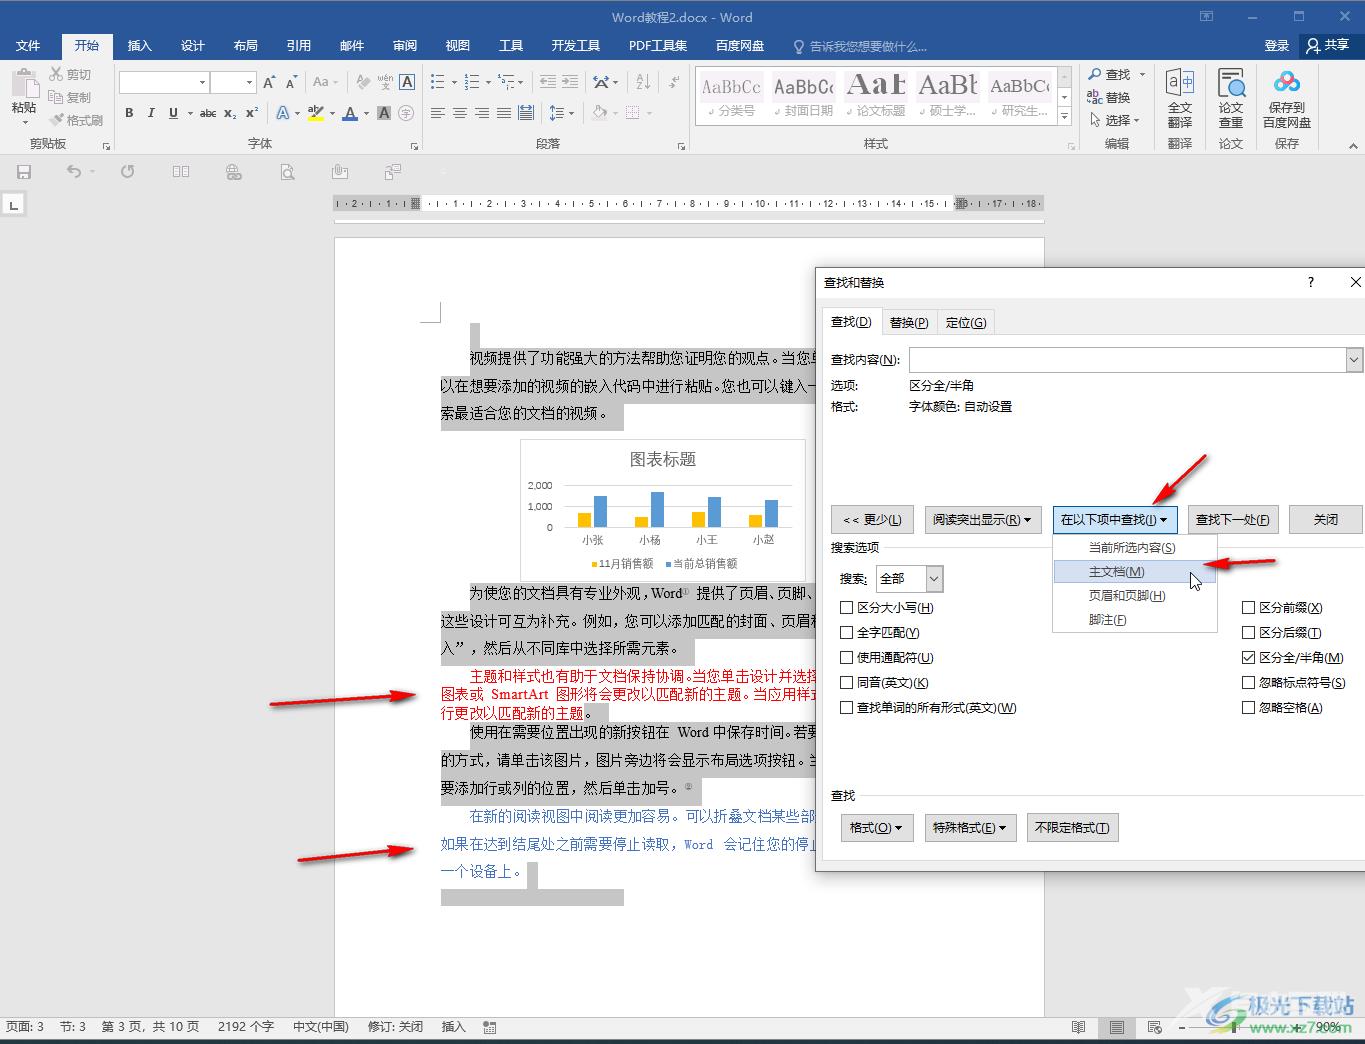Viewport: 1365px width, 1044px height.
Task: Open the font name dropdown in ribbon
Action: tap(202, 82)
